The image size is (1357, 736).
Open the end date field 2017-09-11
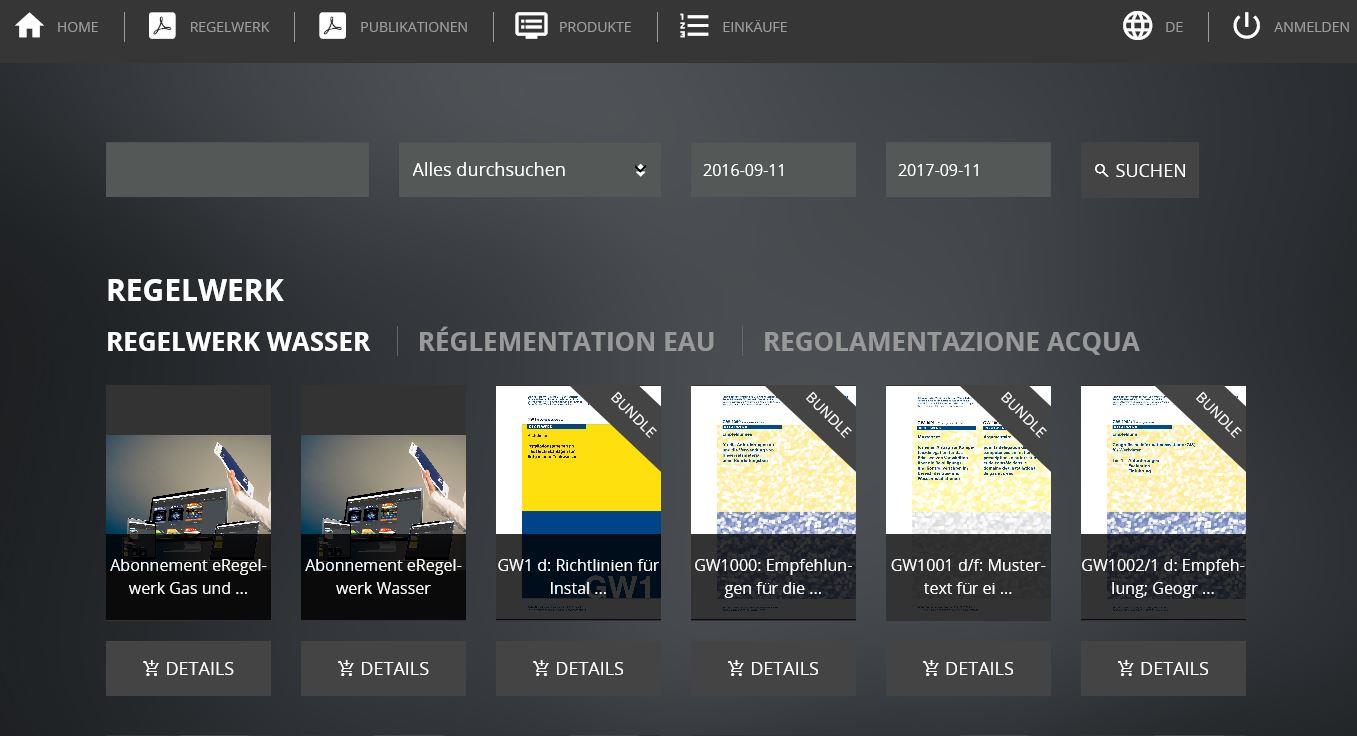click(x=967, y=170)
